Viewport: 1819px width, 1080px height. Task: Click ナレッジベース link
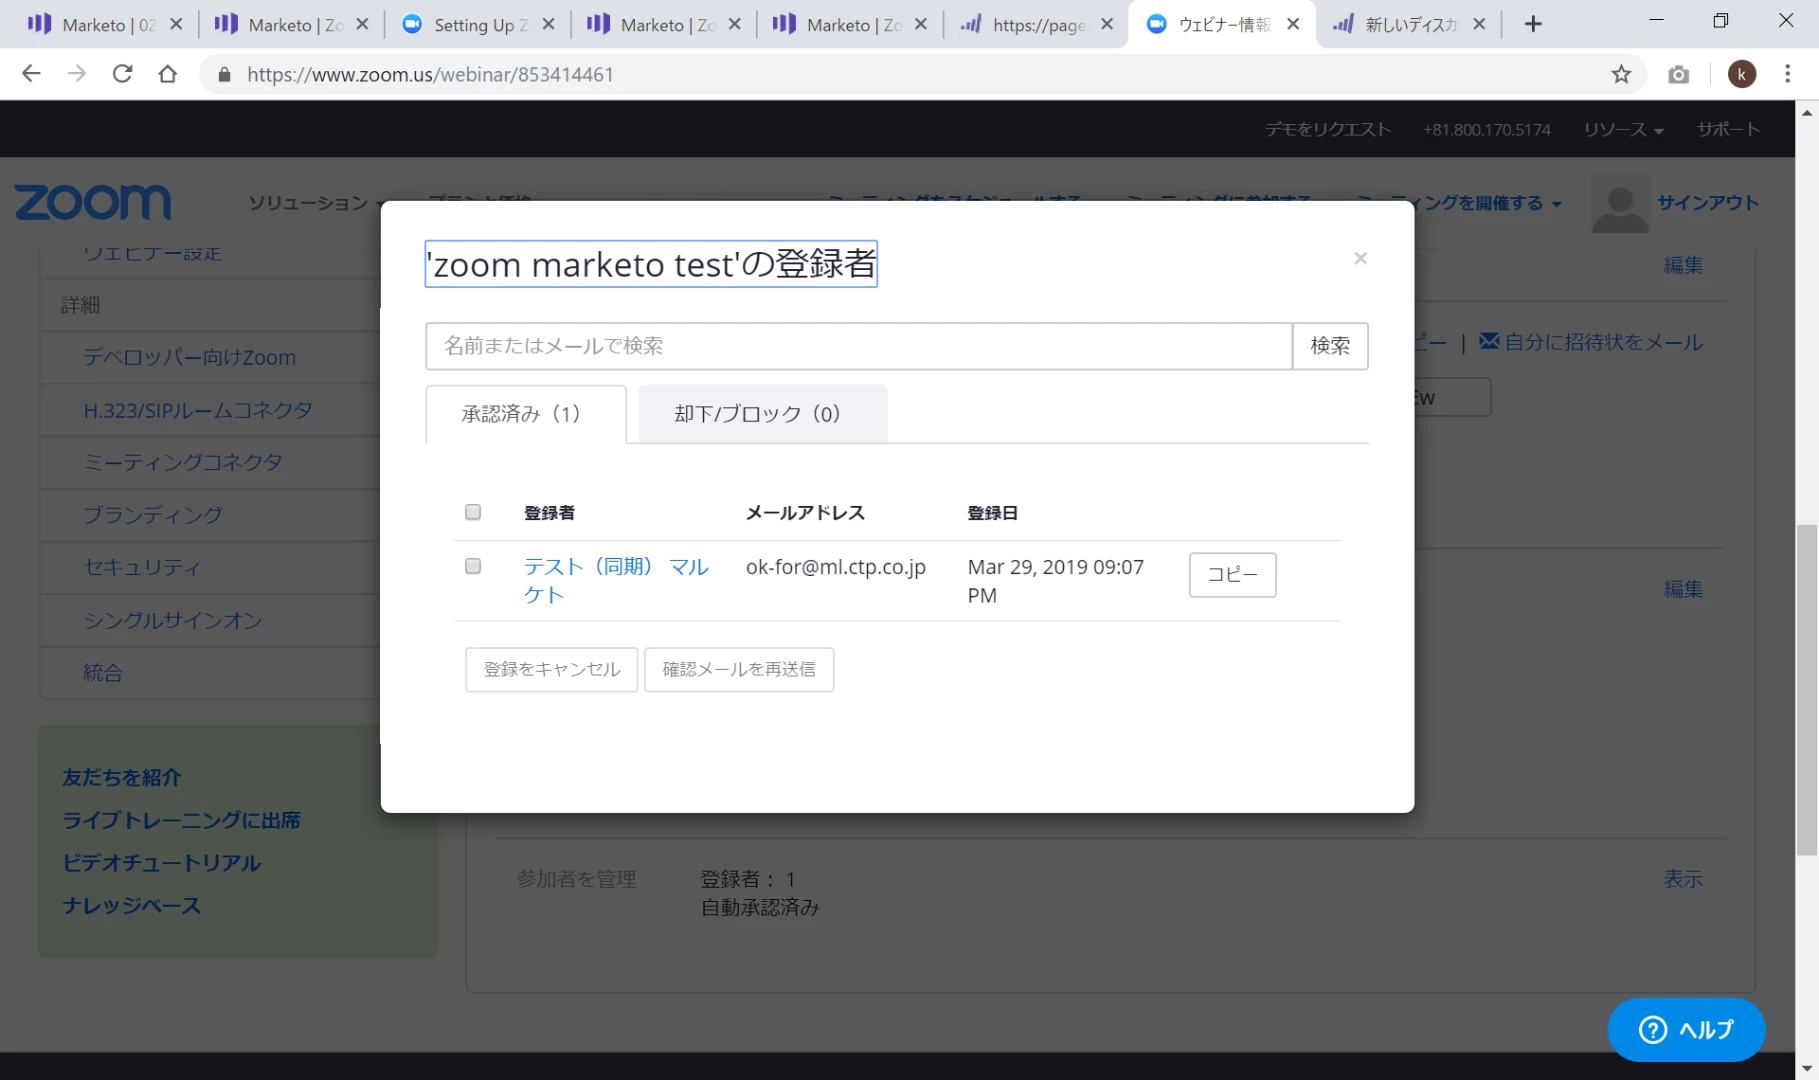[x=131, y=905]
